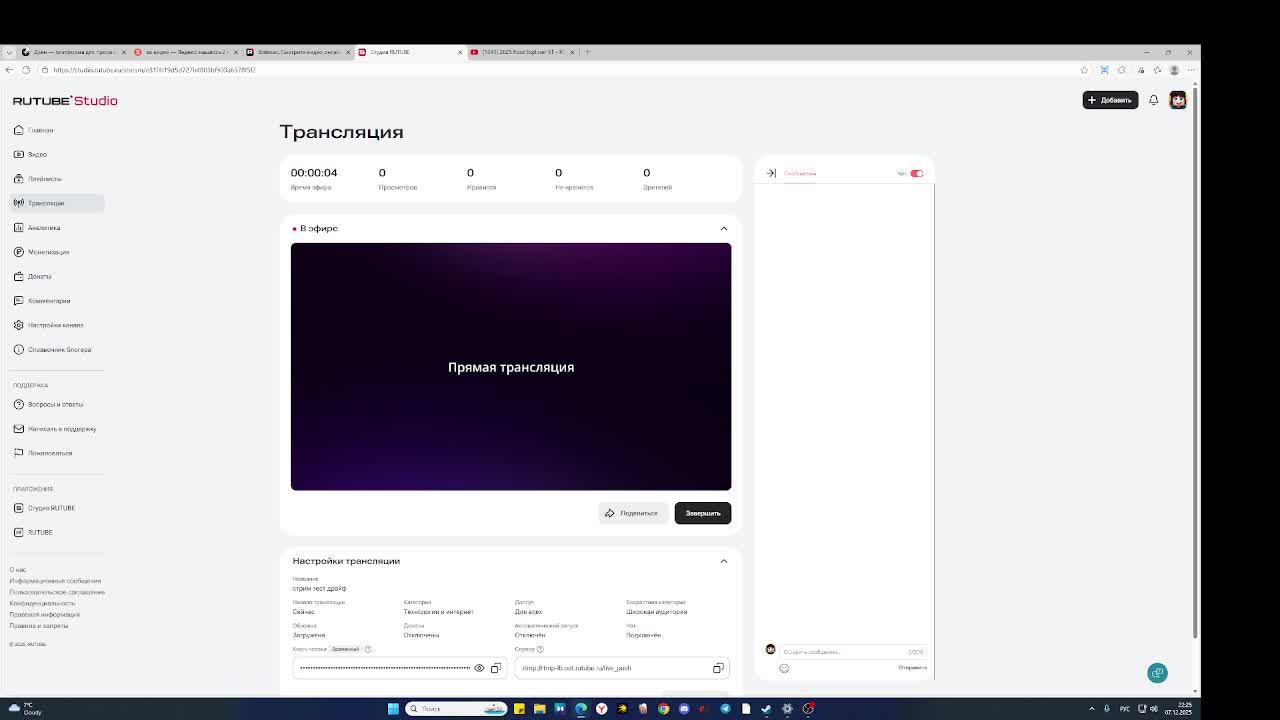This screenshot has width=1280, height=720.
Task: Open Discord from the taskbar
Action: 684,708
